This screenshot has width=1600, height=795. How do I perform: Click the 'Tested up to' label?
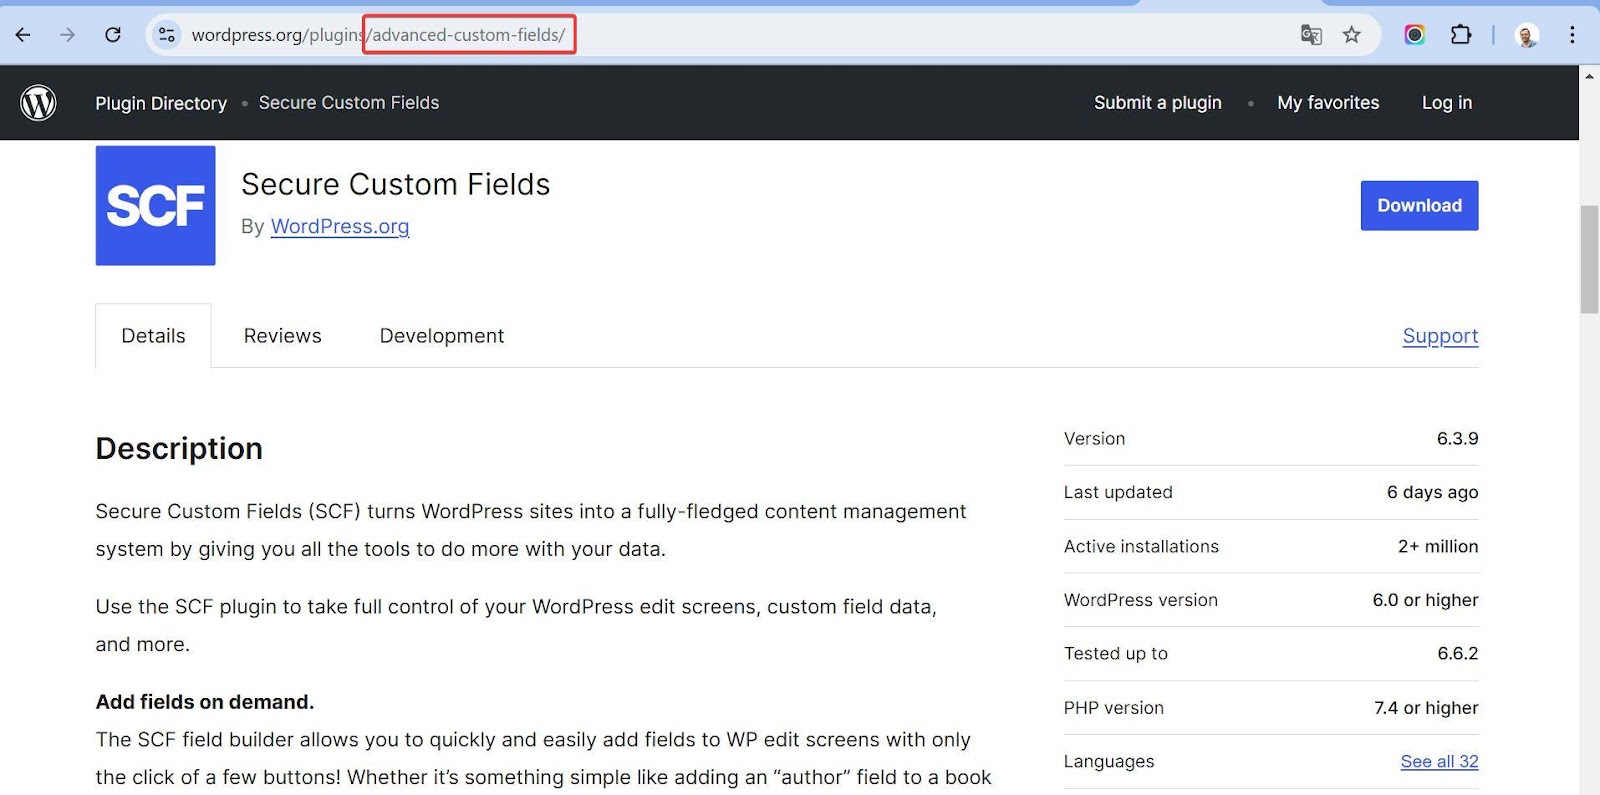pyautogui.click(x=1116, y=654)
